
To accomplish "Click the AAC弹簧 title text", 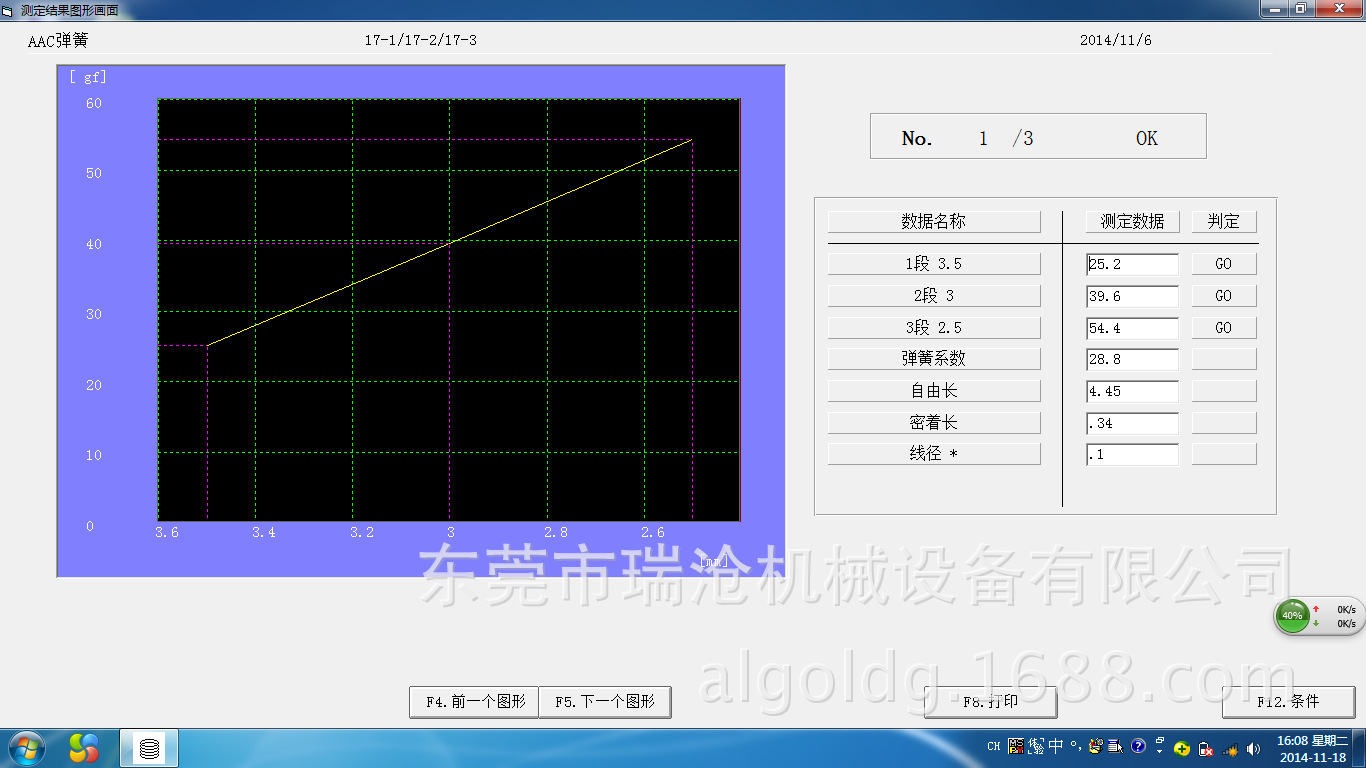I will (x=58, y=41).
